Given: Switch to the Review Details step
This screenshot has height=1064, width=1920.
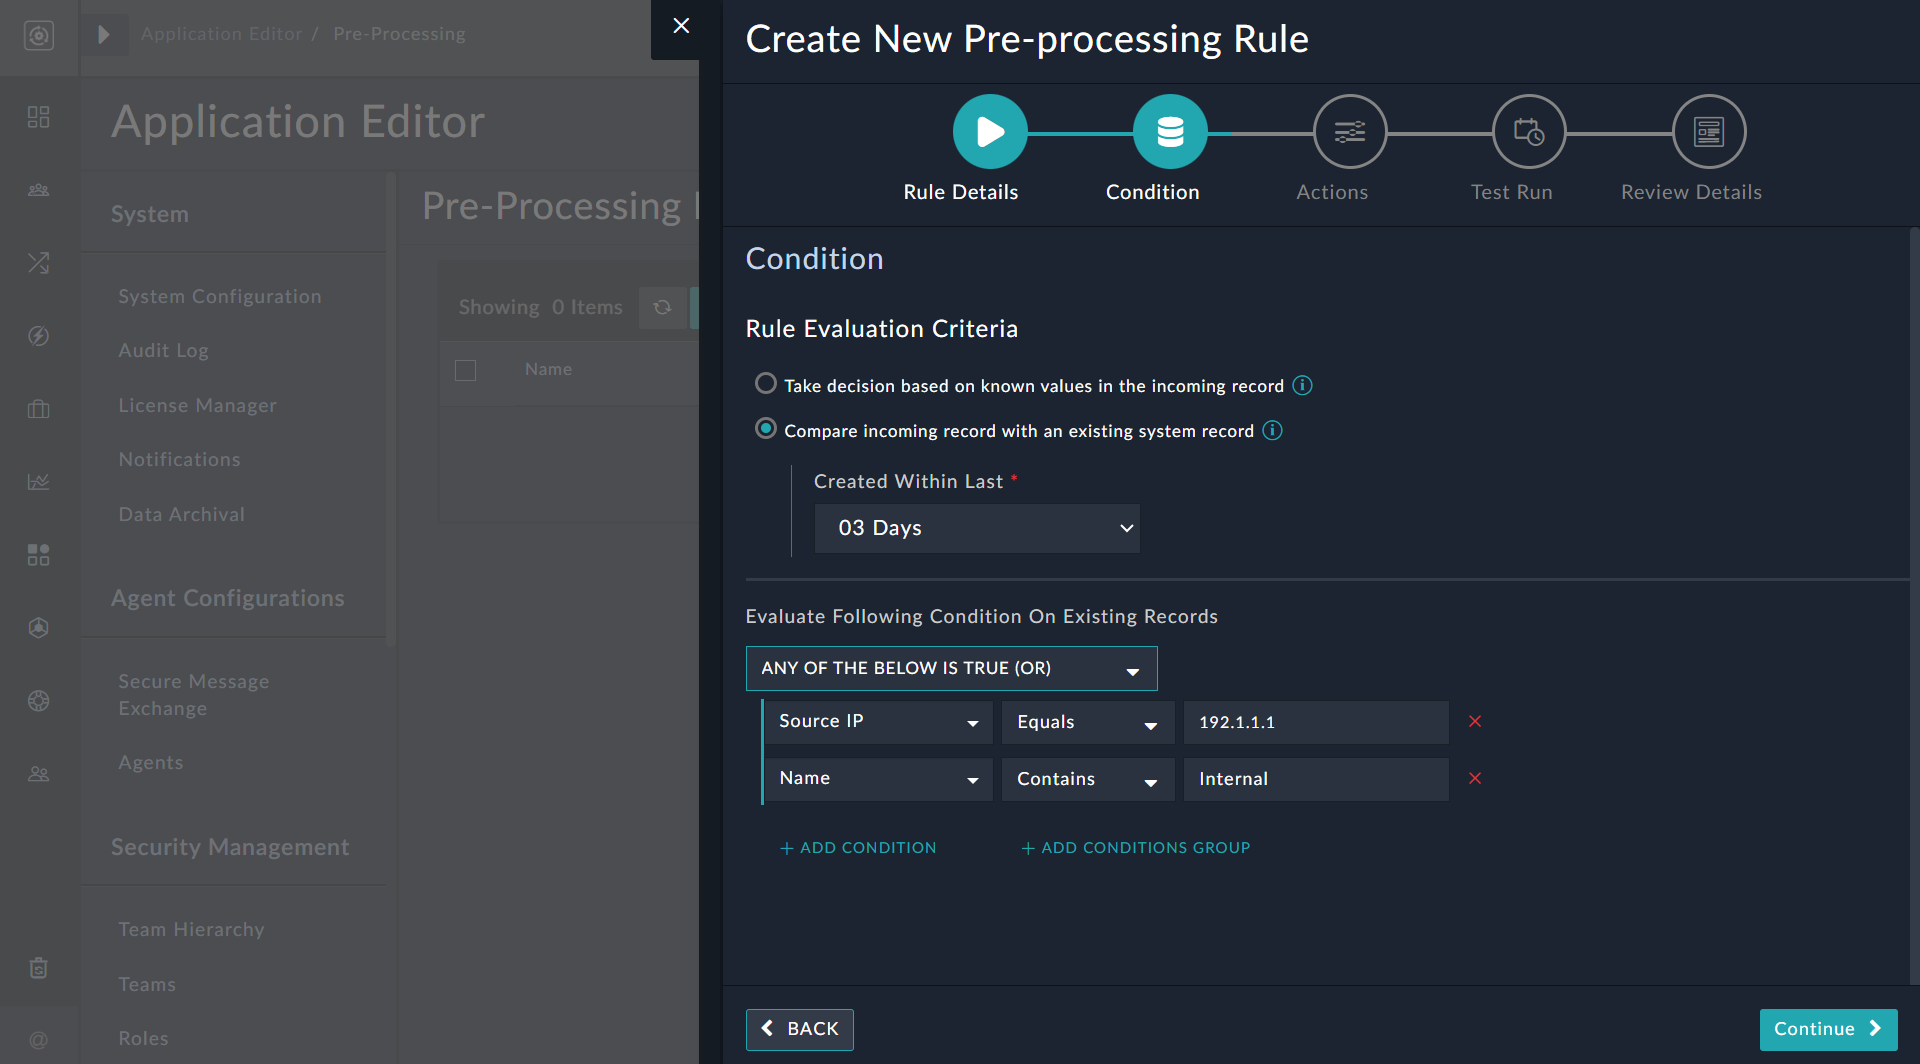Looking at the screenshot, I should (1708, 131).
